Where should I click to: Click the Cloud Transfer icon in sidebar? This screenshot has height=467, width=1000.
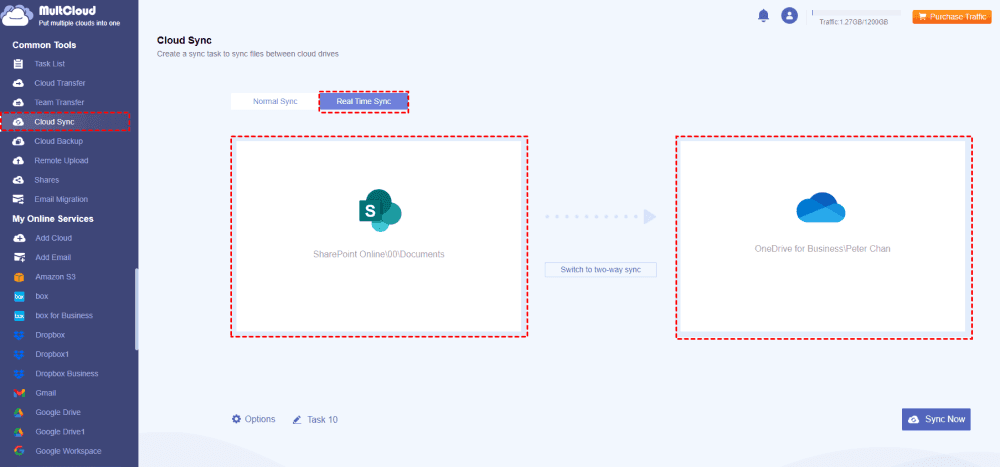pyautogui.click(x=19, y=83)
